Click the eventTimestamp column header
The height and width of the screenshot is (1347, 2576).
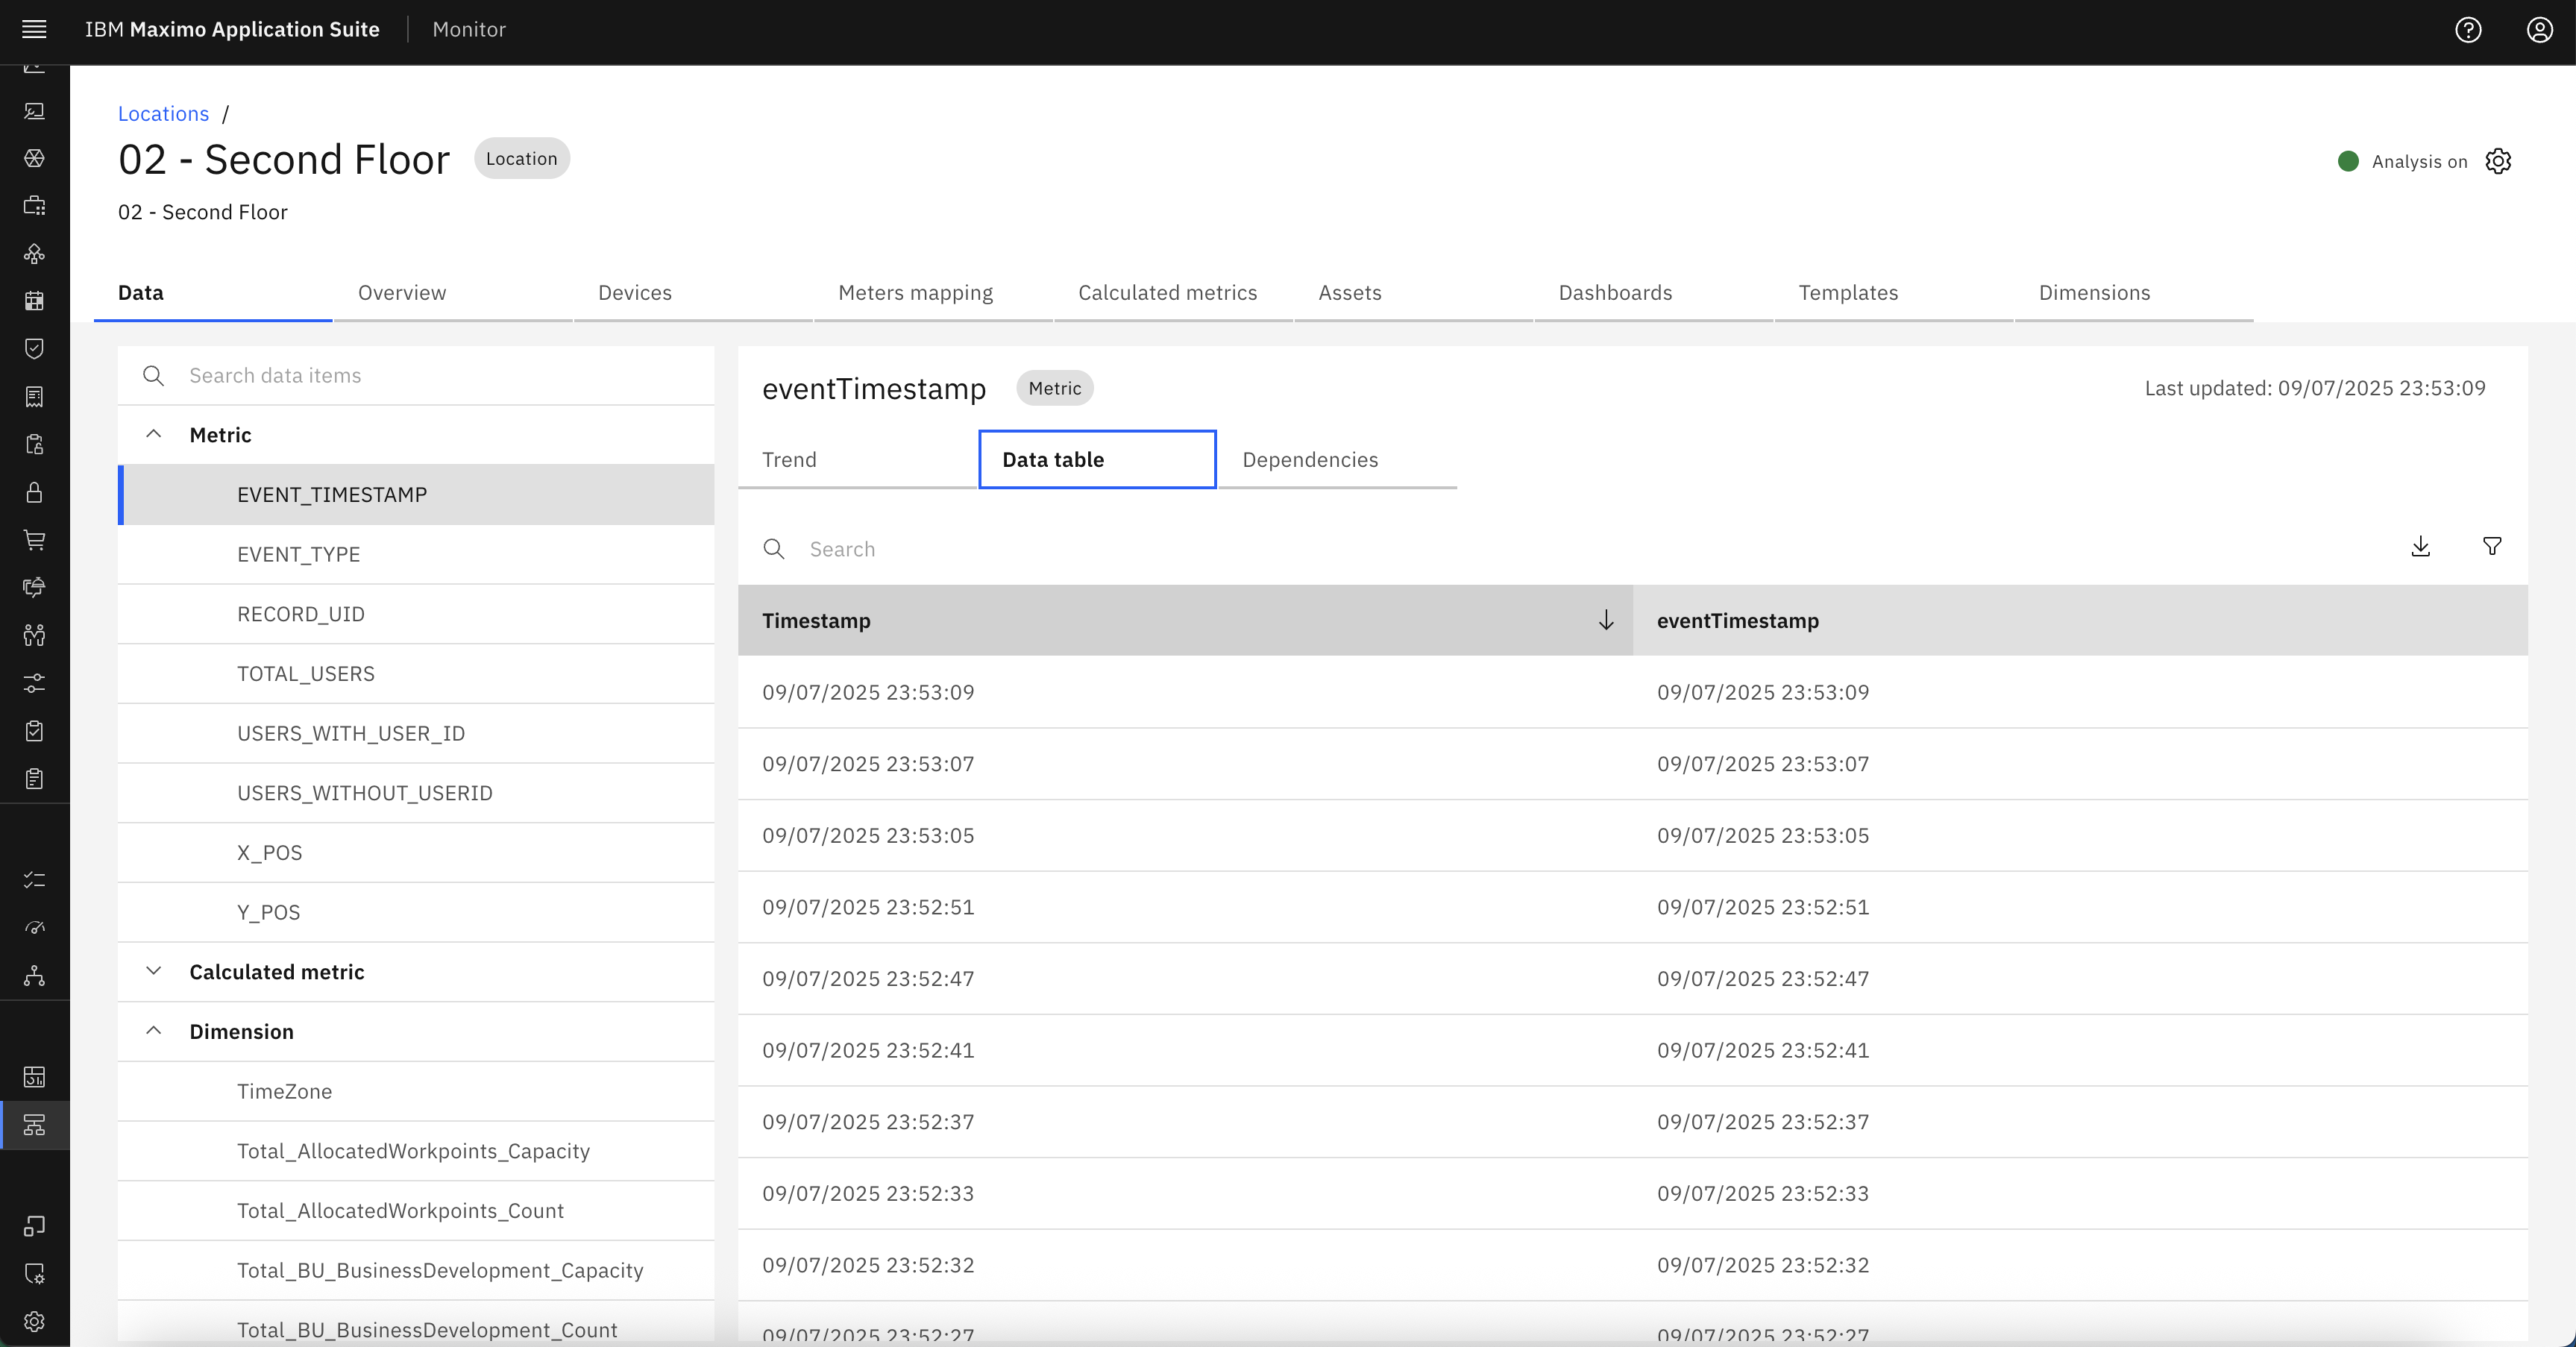pyautogui.click(x=2080, y=620)
